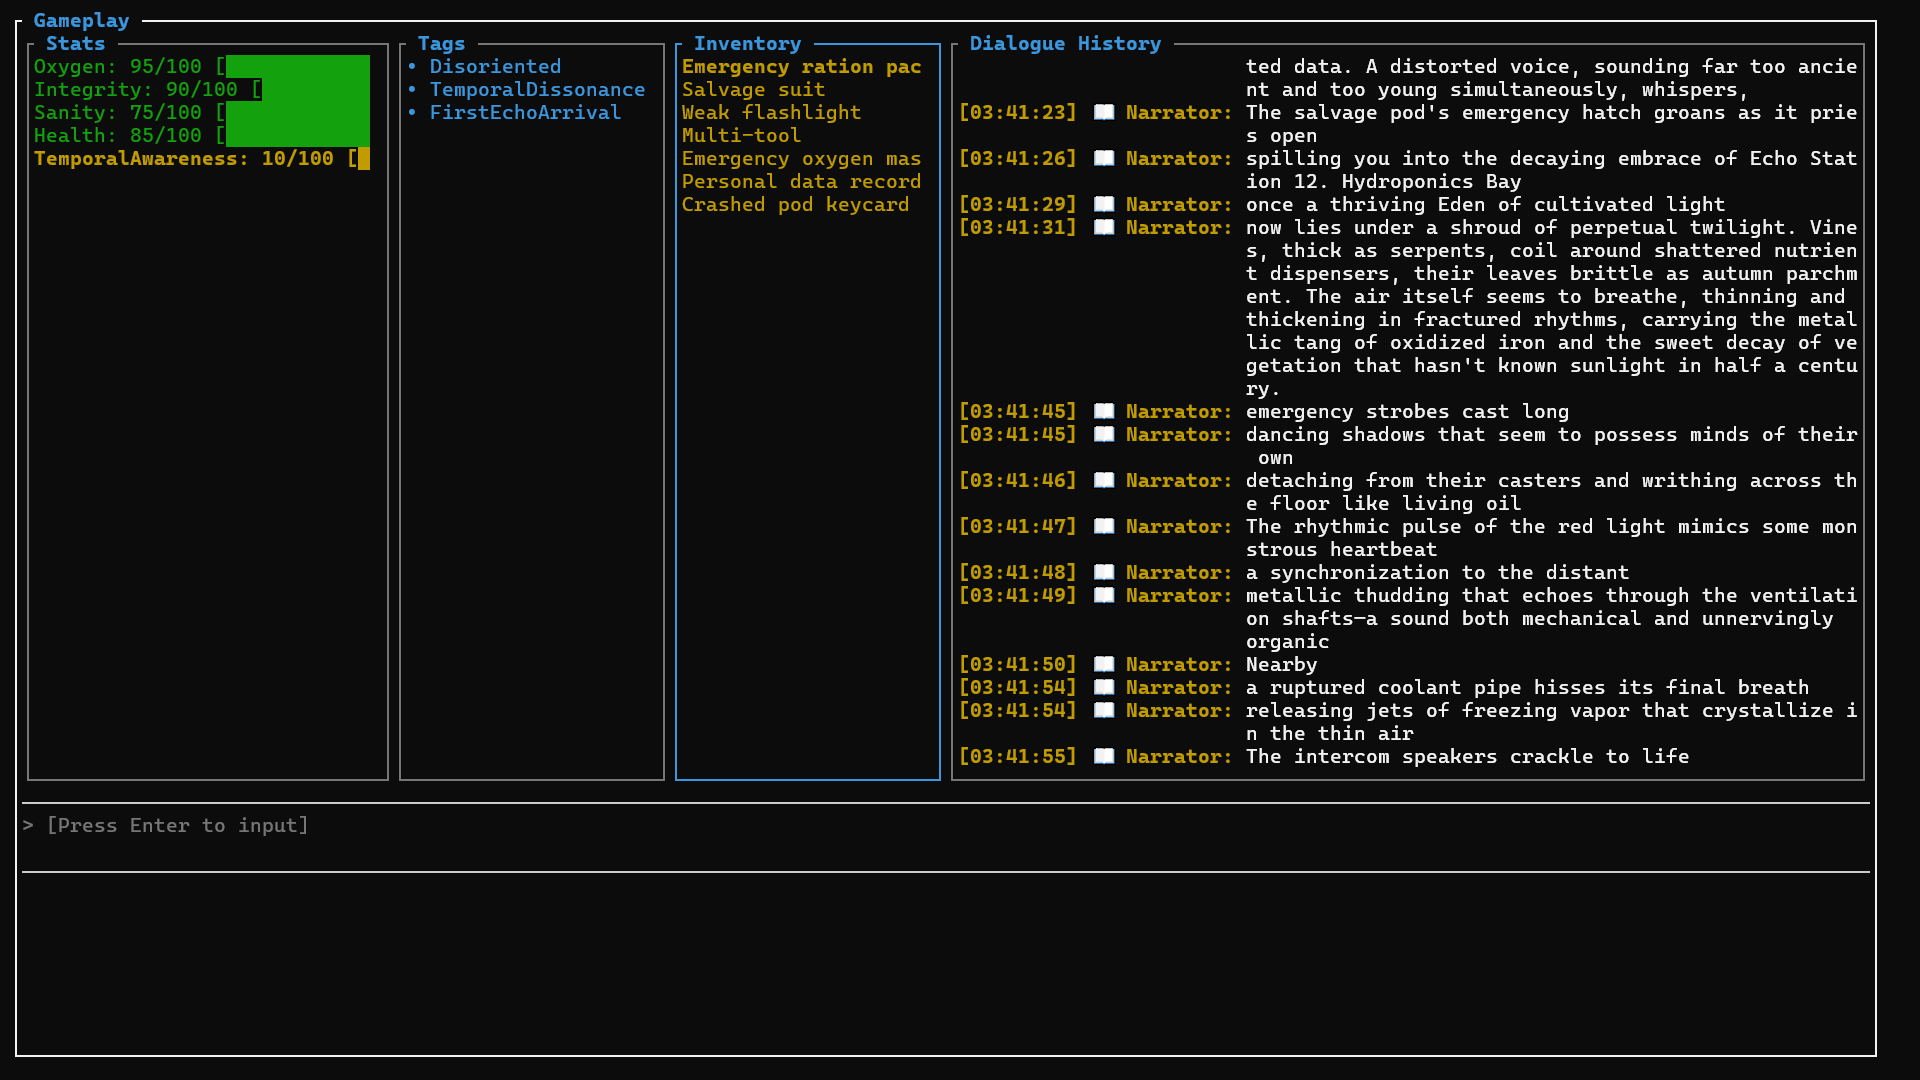Click 'The intercom speakers crackle to life' line
Image resolution: width=1920 pixels, height=1080 pixels.
[x=1467, y=756]
